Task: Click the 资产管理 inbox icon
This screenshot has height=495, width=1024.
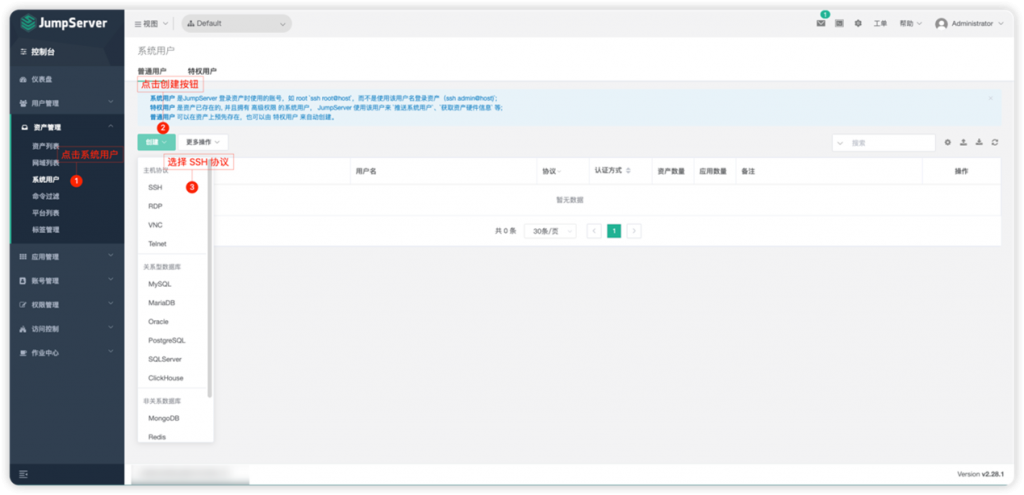Action: point(25,127)
